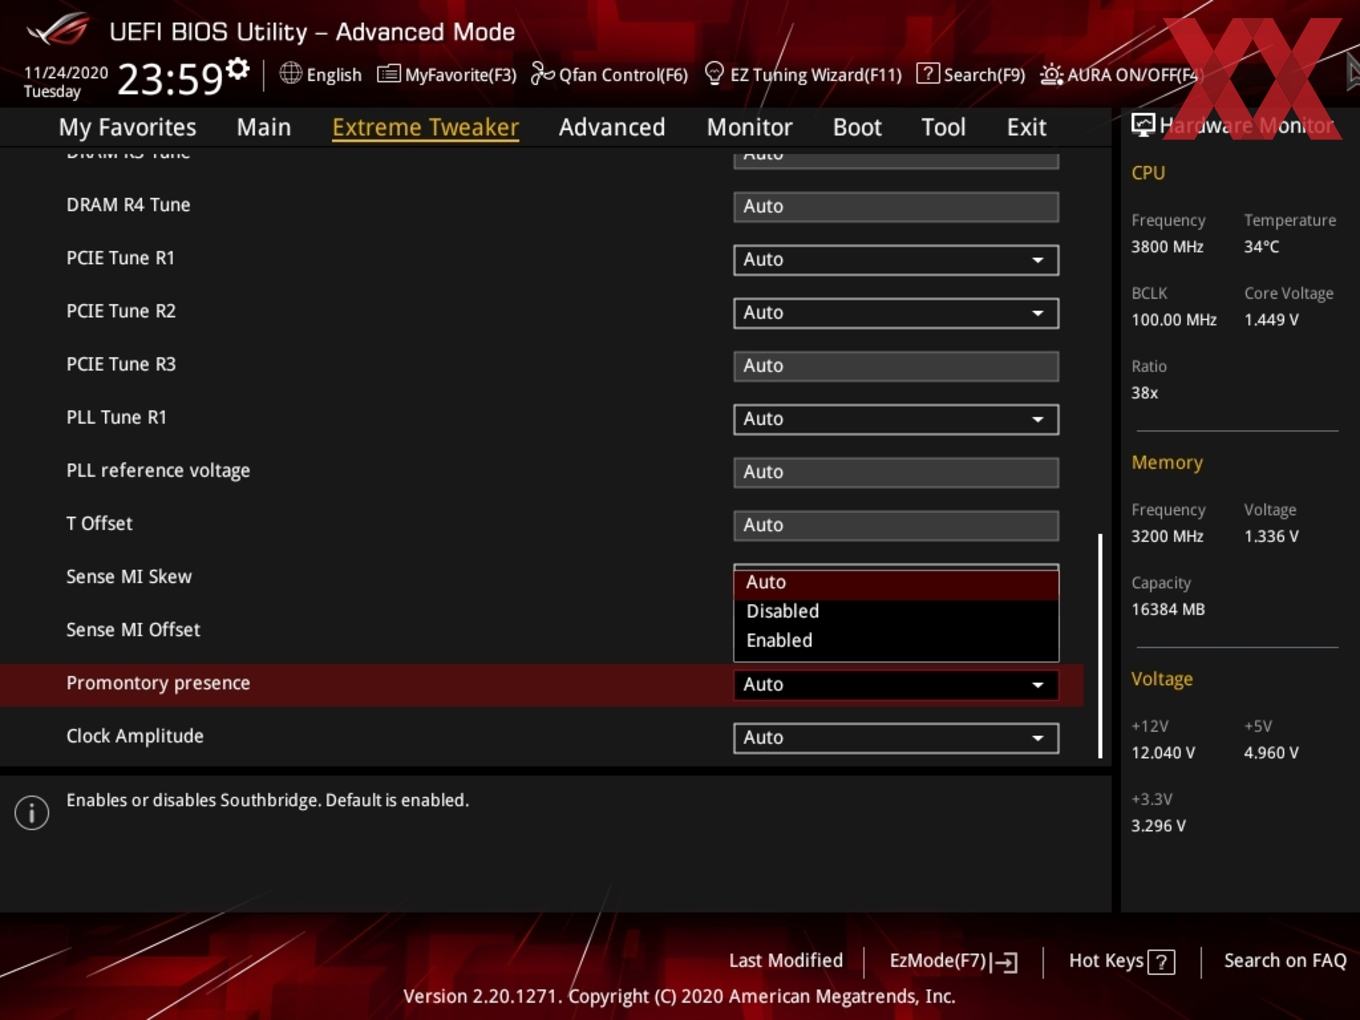Open the Tool tab
1360x1020 pixels.
pos(943,127)
